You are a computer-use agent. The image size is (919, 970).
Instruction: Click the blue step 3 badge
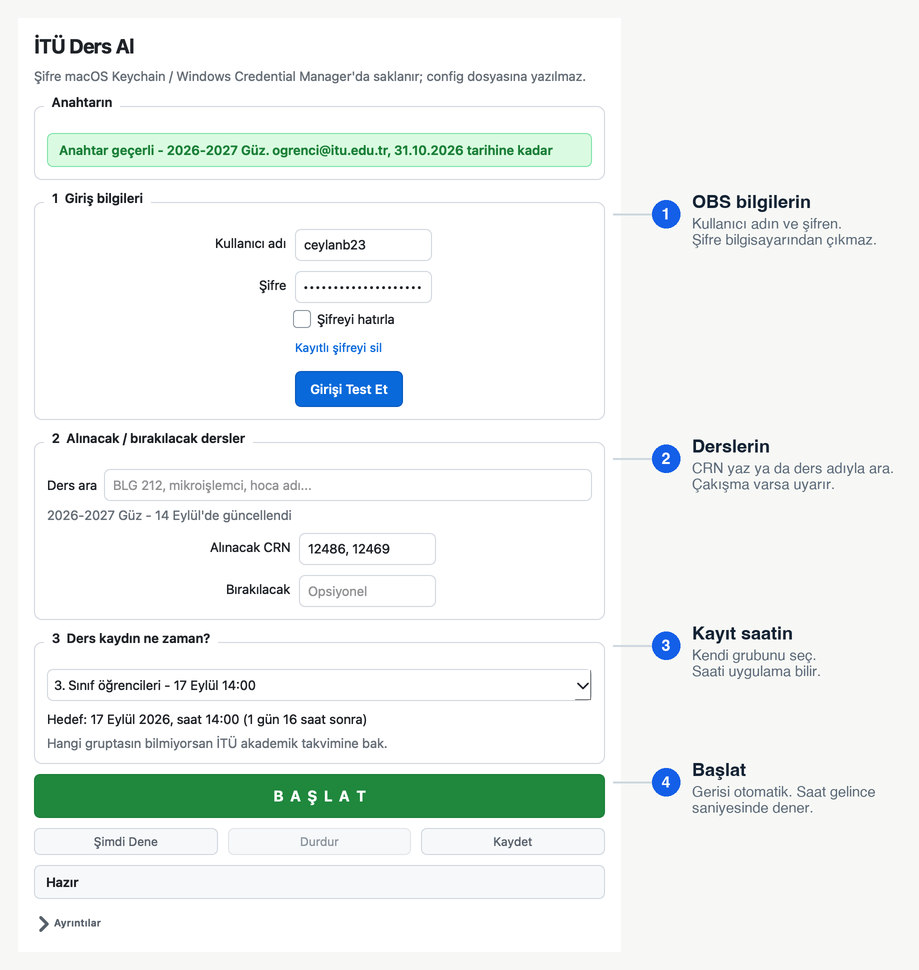coord(665,646)
